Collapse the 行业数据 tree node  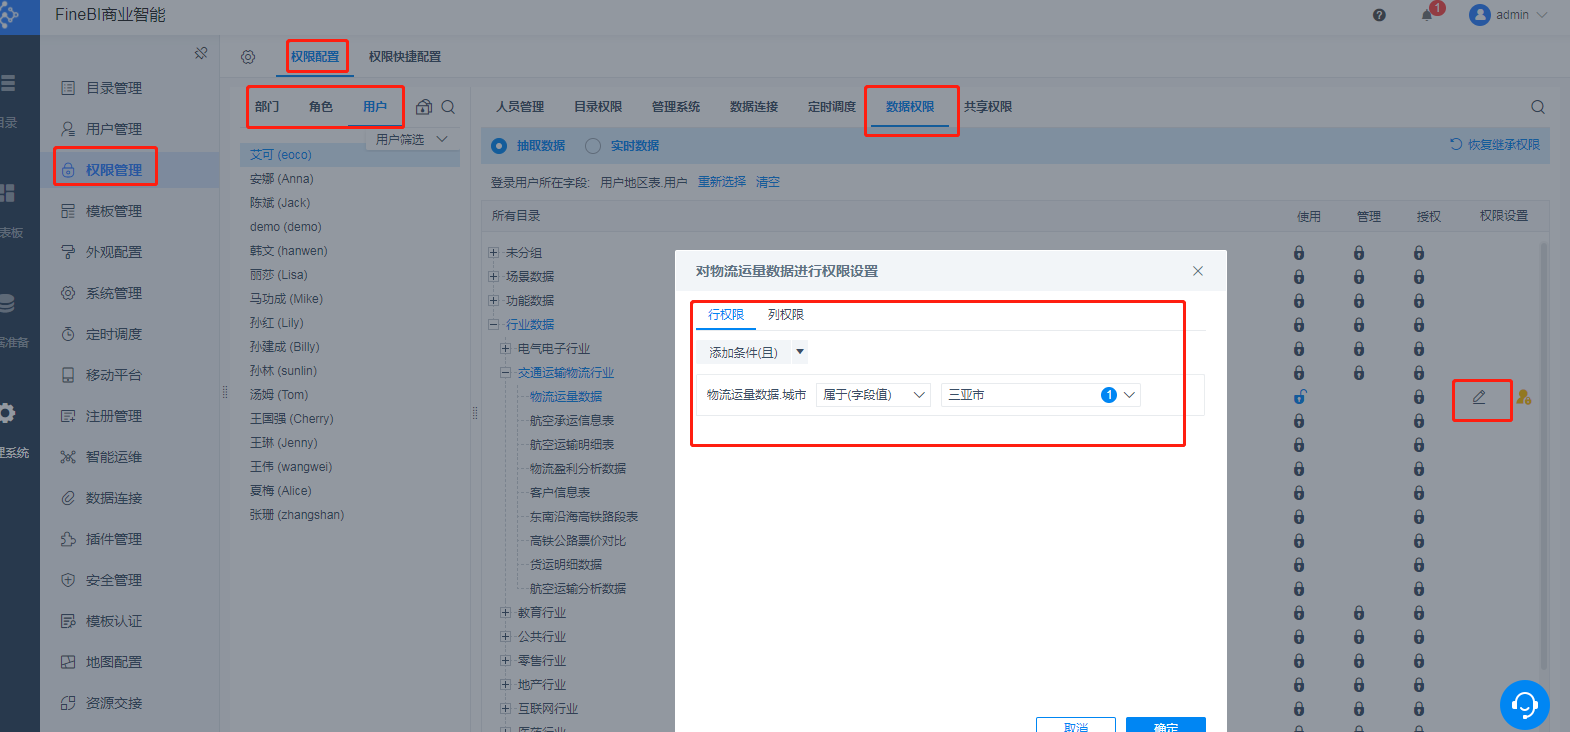[493, 325]
